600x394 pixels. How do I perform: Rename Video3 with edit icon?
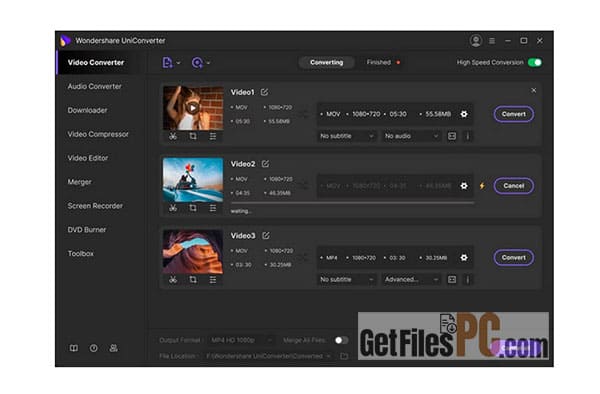pyautogui.click(x=266, y=236)
